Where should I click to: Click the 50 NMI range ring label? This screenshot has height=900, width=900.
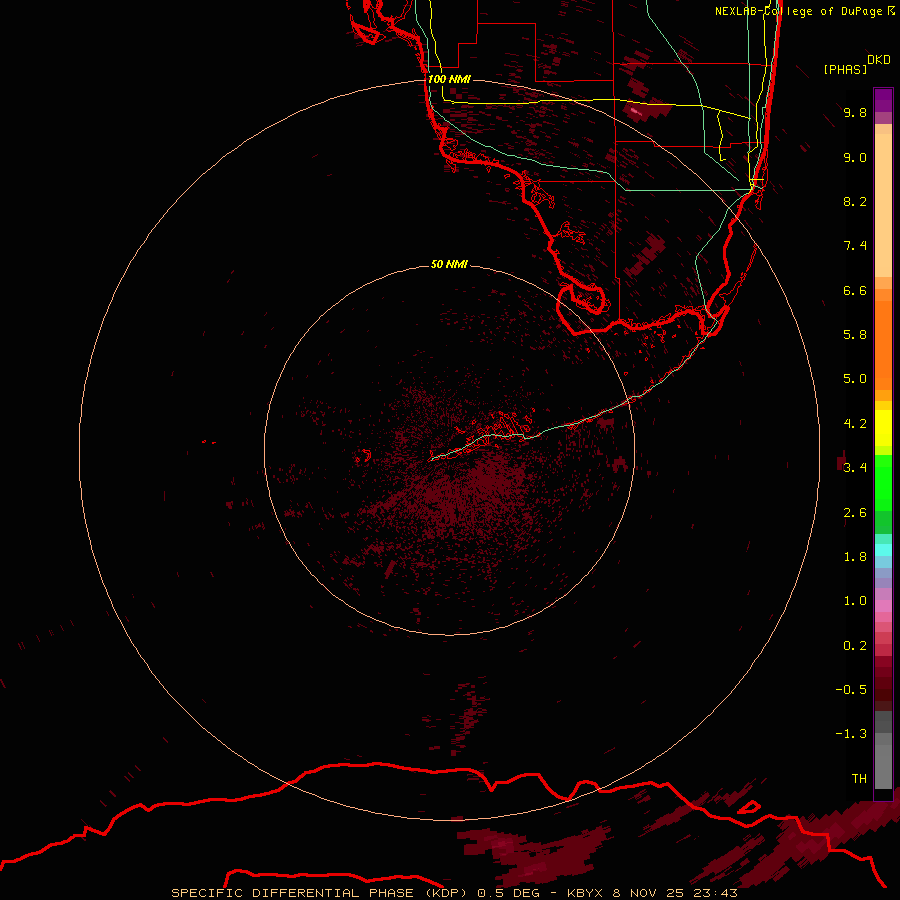tap(449, 264)
